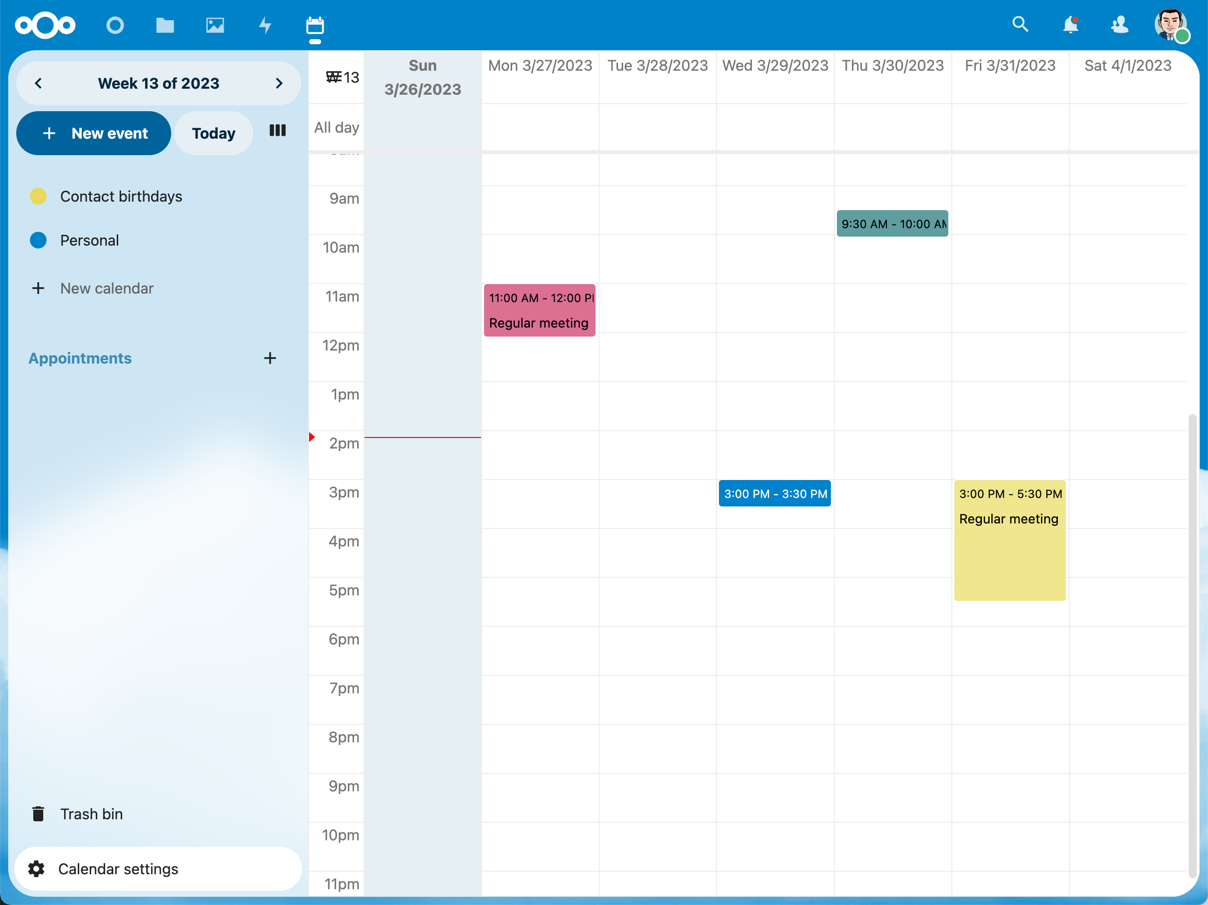
Task: Jump to Today
Action: tap(213, 133)
